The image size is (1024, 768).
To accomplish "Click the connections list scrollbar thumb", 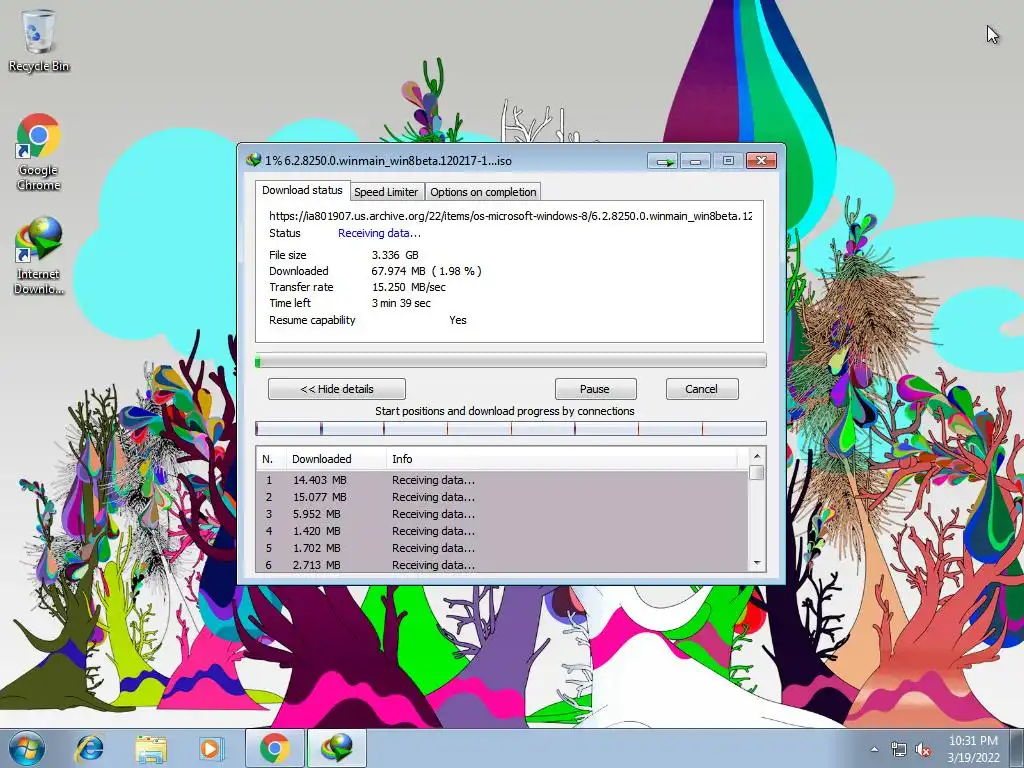I will pos(757,472).
